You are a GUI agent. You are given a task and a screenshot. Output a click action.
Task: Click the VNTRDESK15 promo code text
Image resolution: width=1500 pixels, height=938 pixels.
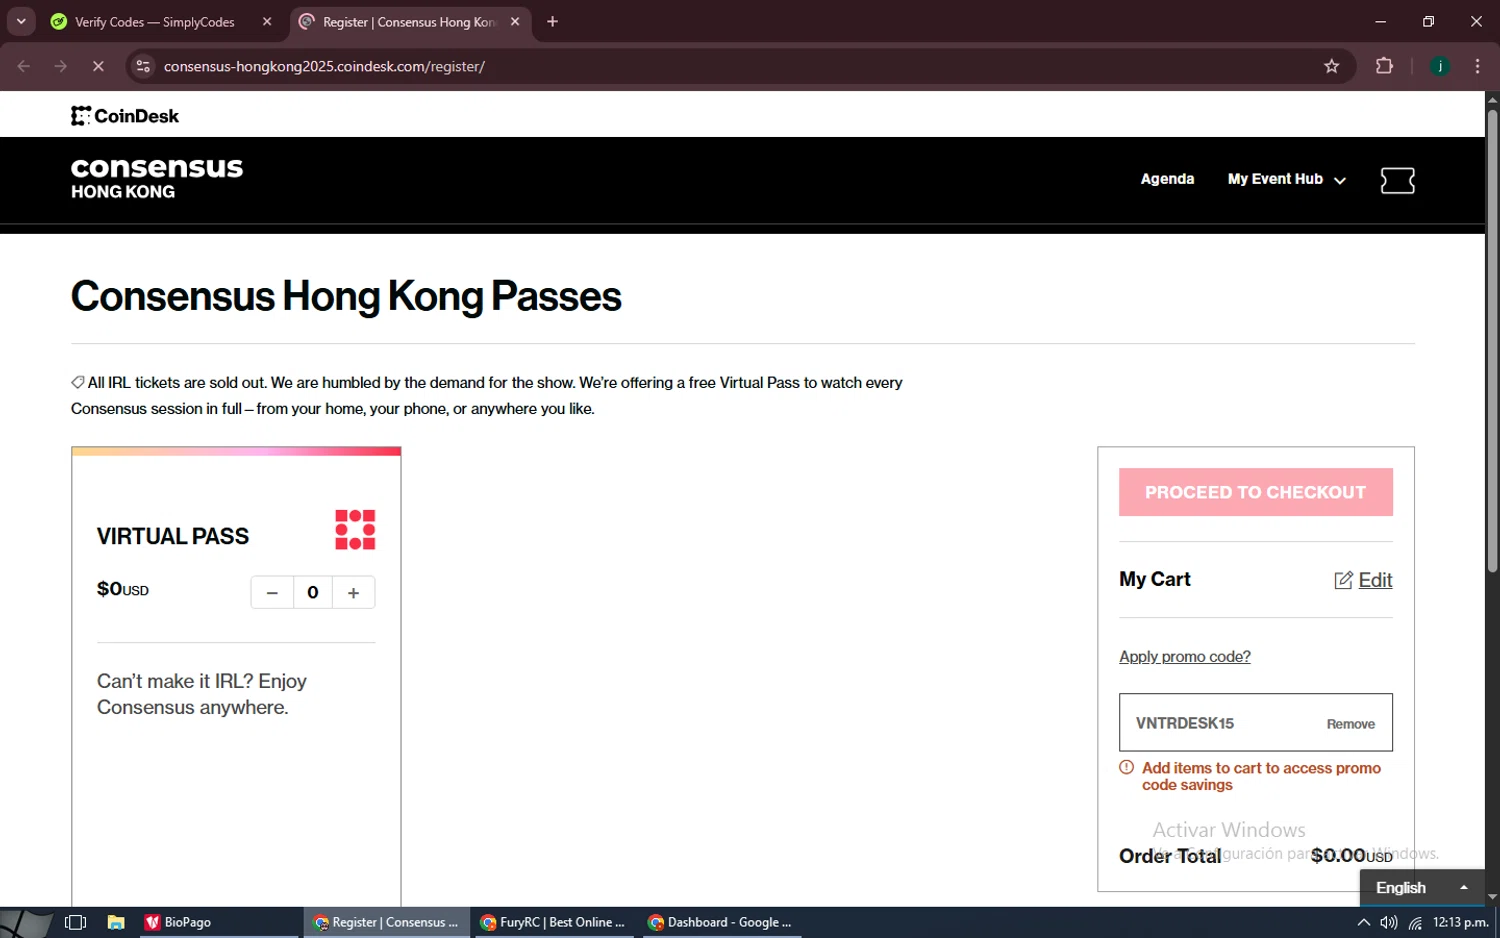tap(1185, 723)
